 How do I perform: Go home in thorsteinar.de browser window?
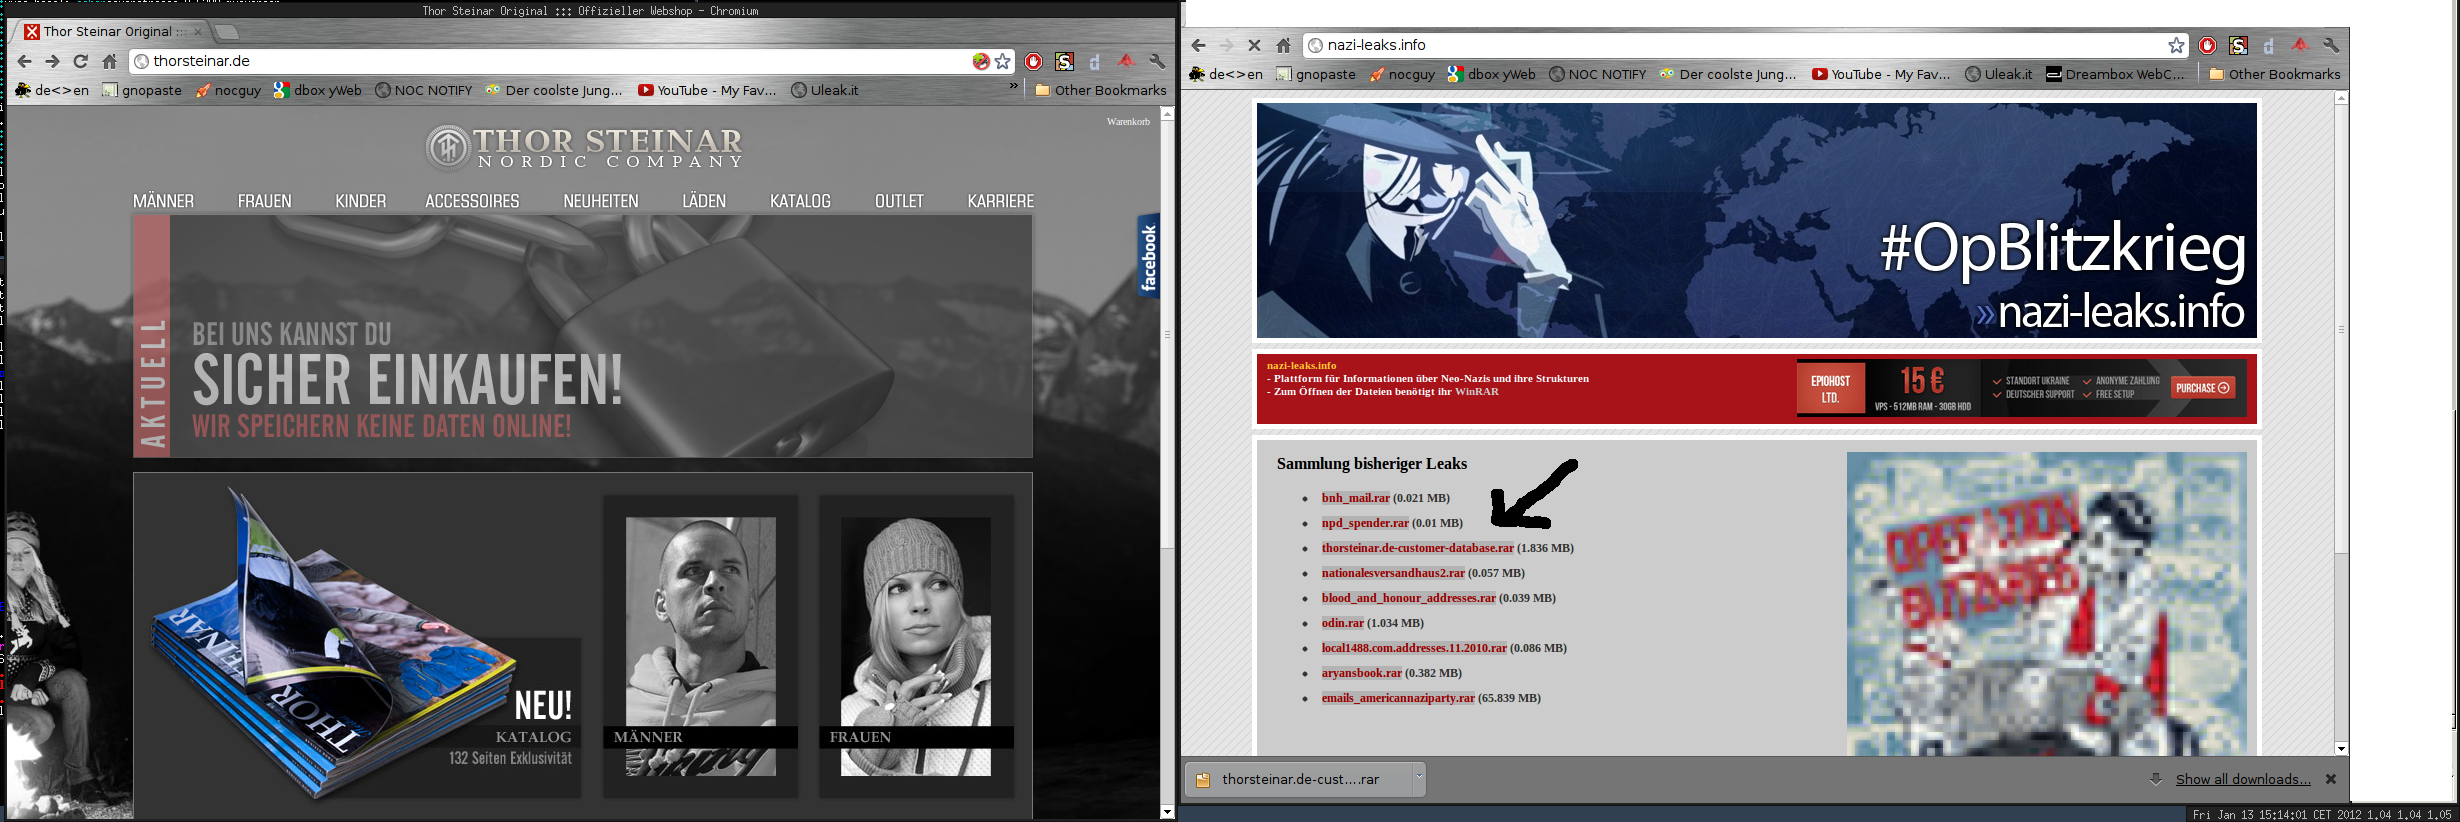point(110,61)
